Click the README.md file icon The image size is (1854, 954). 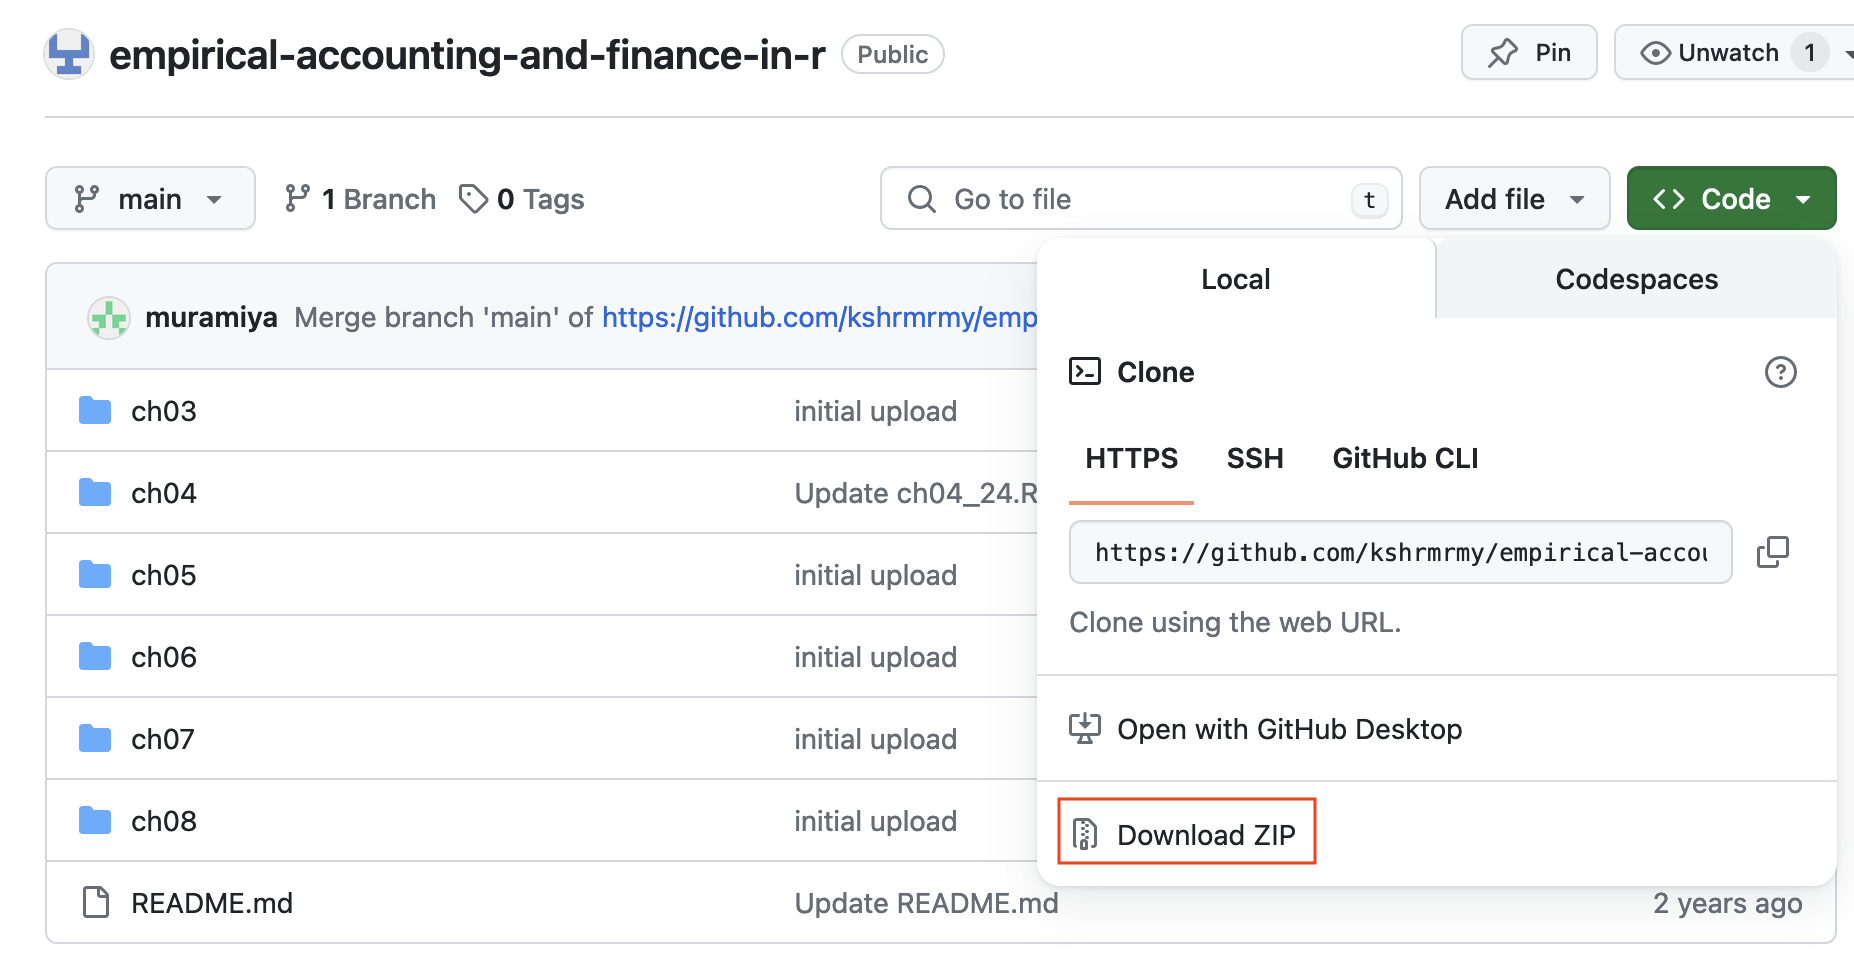click(x=96, y=903)
